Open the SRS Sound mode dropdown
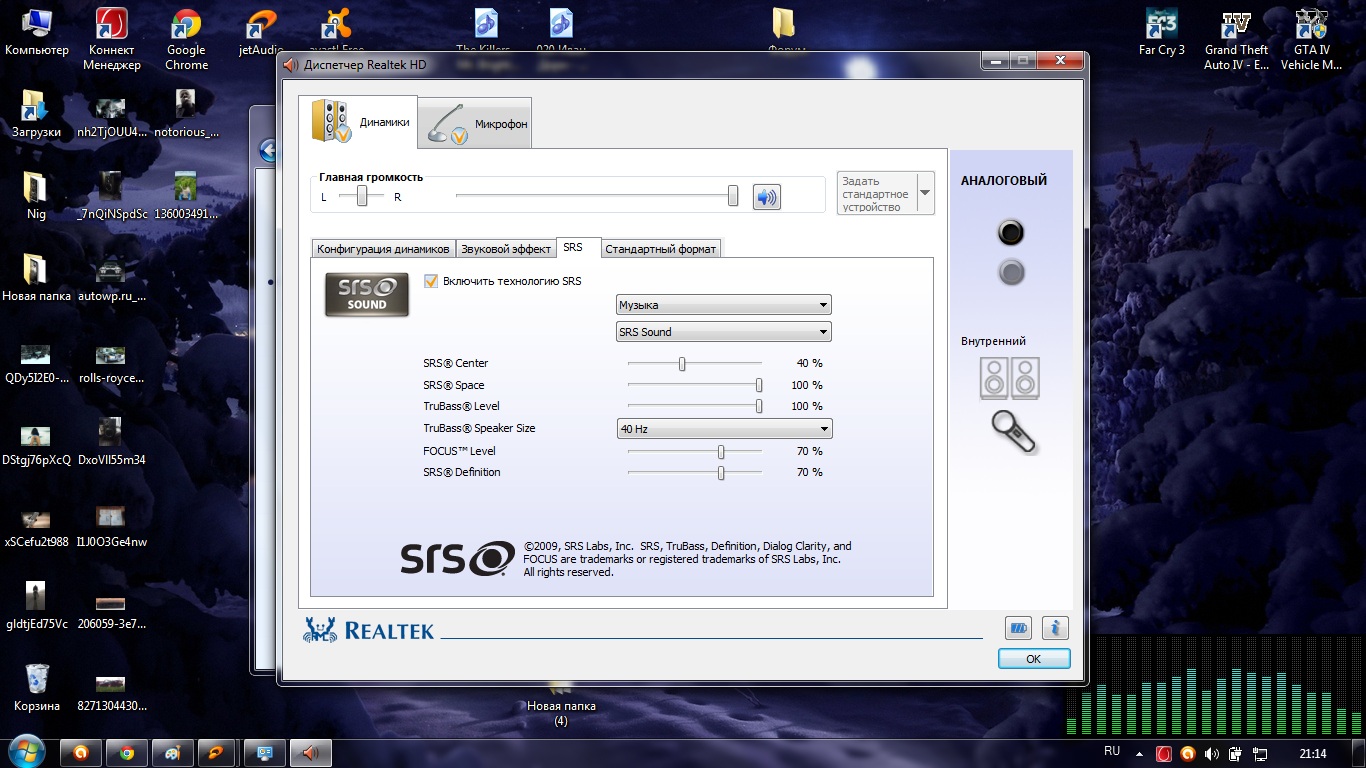The height and width of the screenshot is (768, 1366). (723, 332)
